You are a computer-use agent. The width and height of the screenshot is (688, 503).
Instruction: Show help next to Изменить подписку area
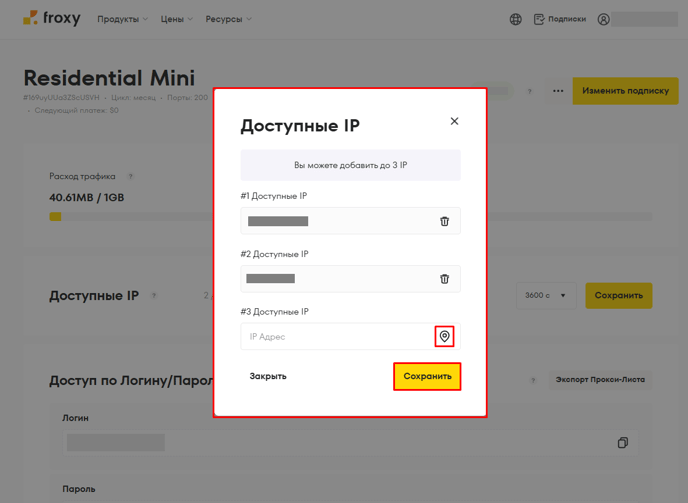tap(530, 91)
